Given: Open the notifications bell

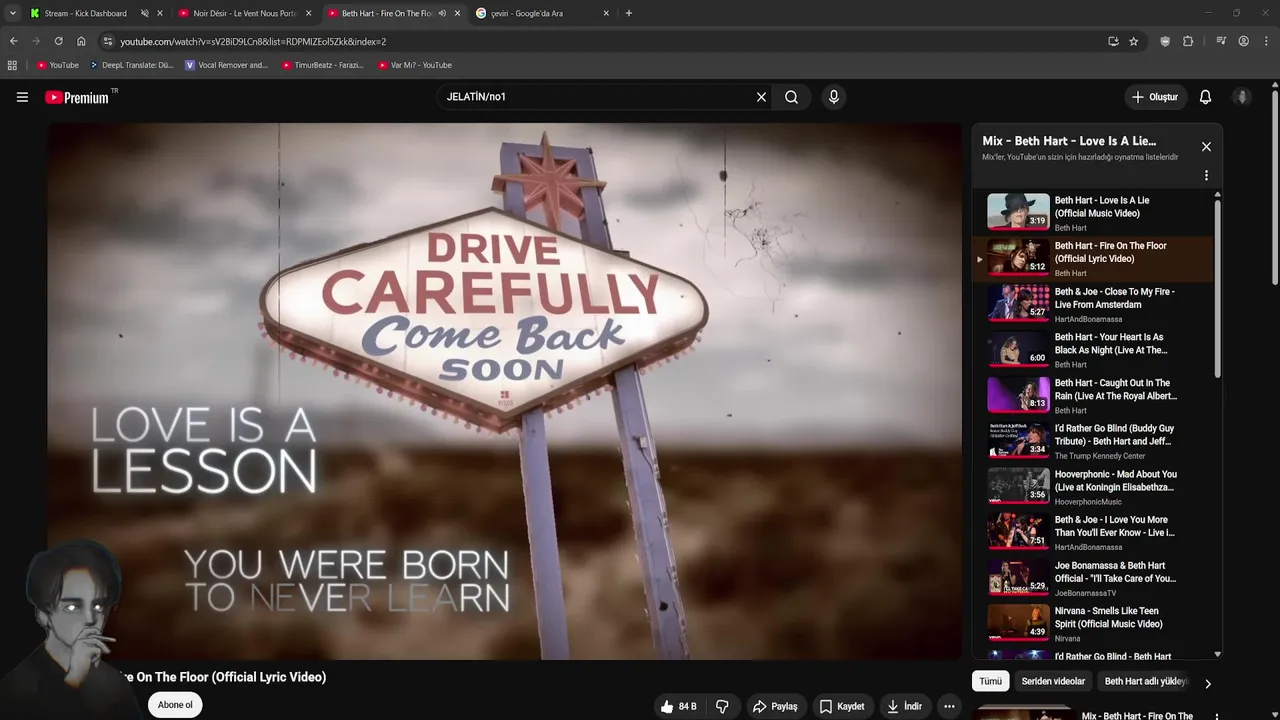Looking at the screenshot, I should 1205,97.
